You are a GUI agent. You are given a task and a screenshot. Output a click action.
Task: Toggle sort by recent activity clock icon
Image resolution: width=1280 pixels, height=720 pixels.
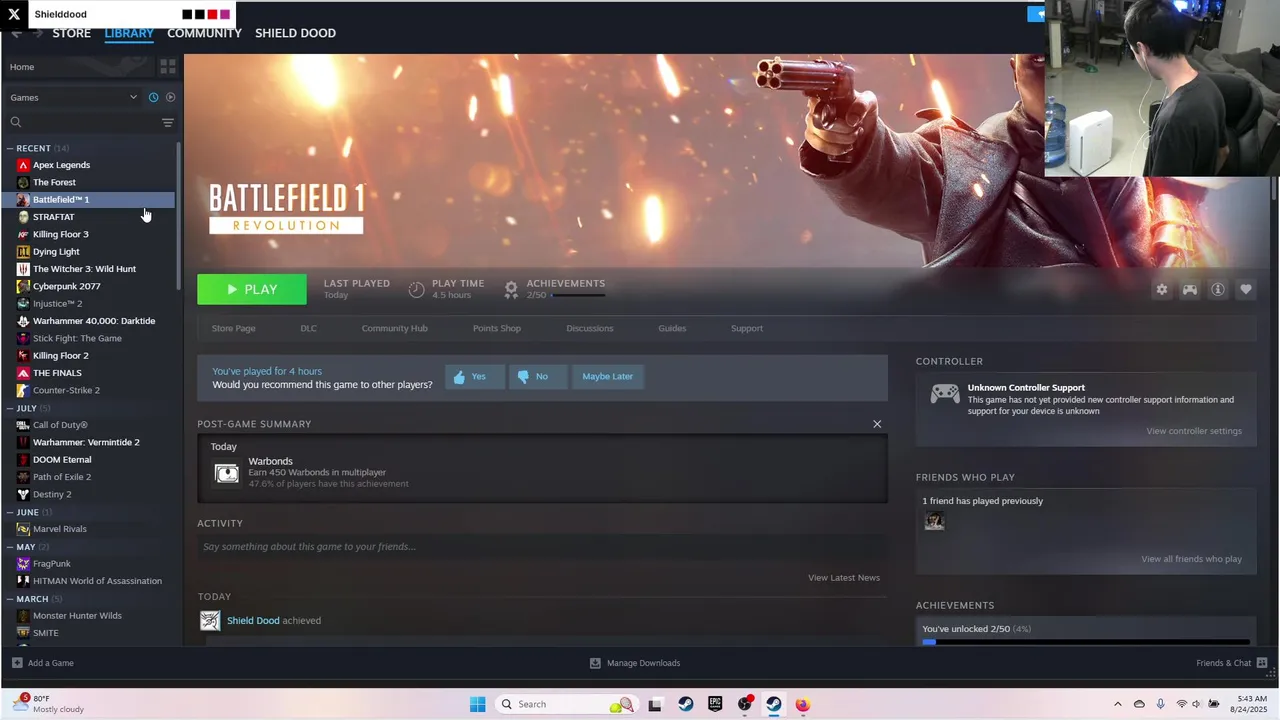[x=153, y=97]
